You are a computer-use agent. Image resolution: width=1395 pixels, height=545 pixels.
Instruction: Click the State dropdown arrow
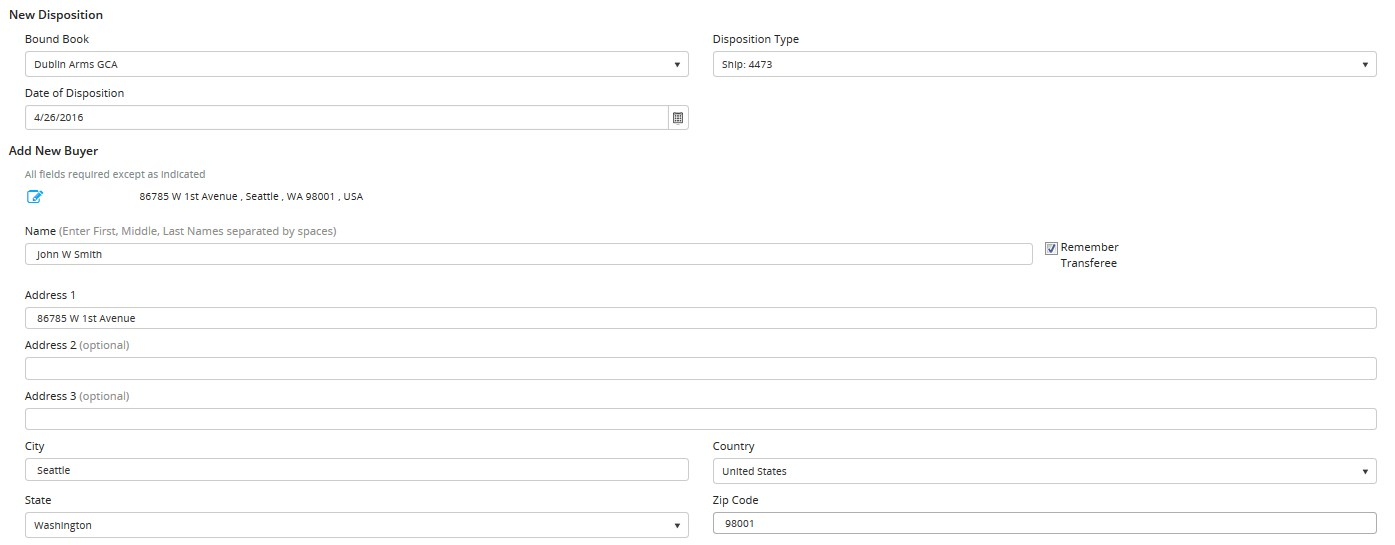coord(677,526)
